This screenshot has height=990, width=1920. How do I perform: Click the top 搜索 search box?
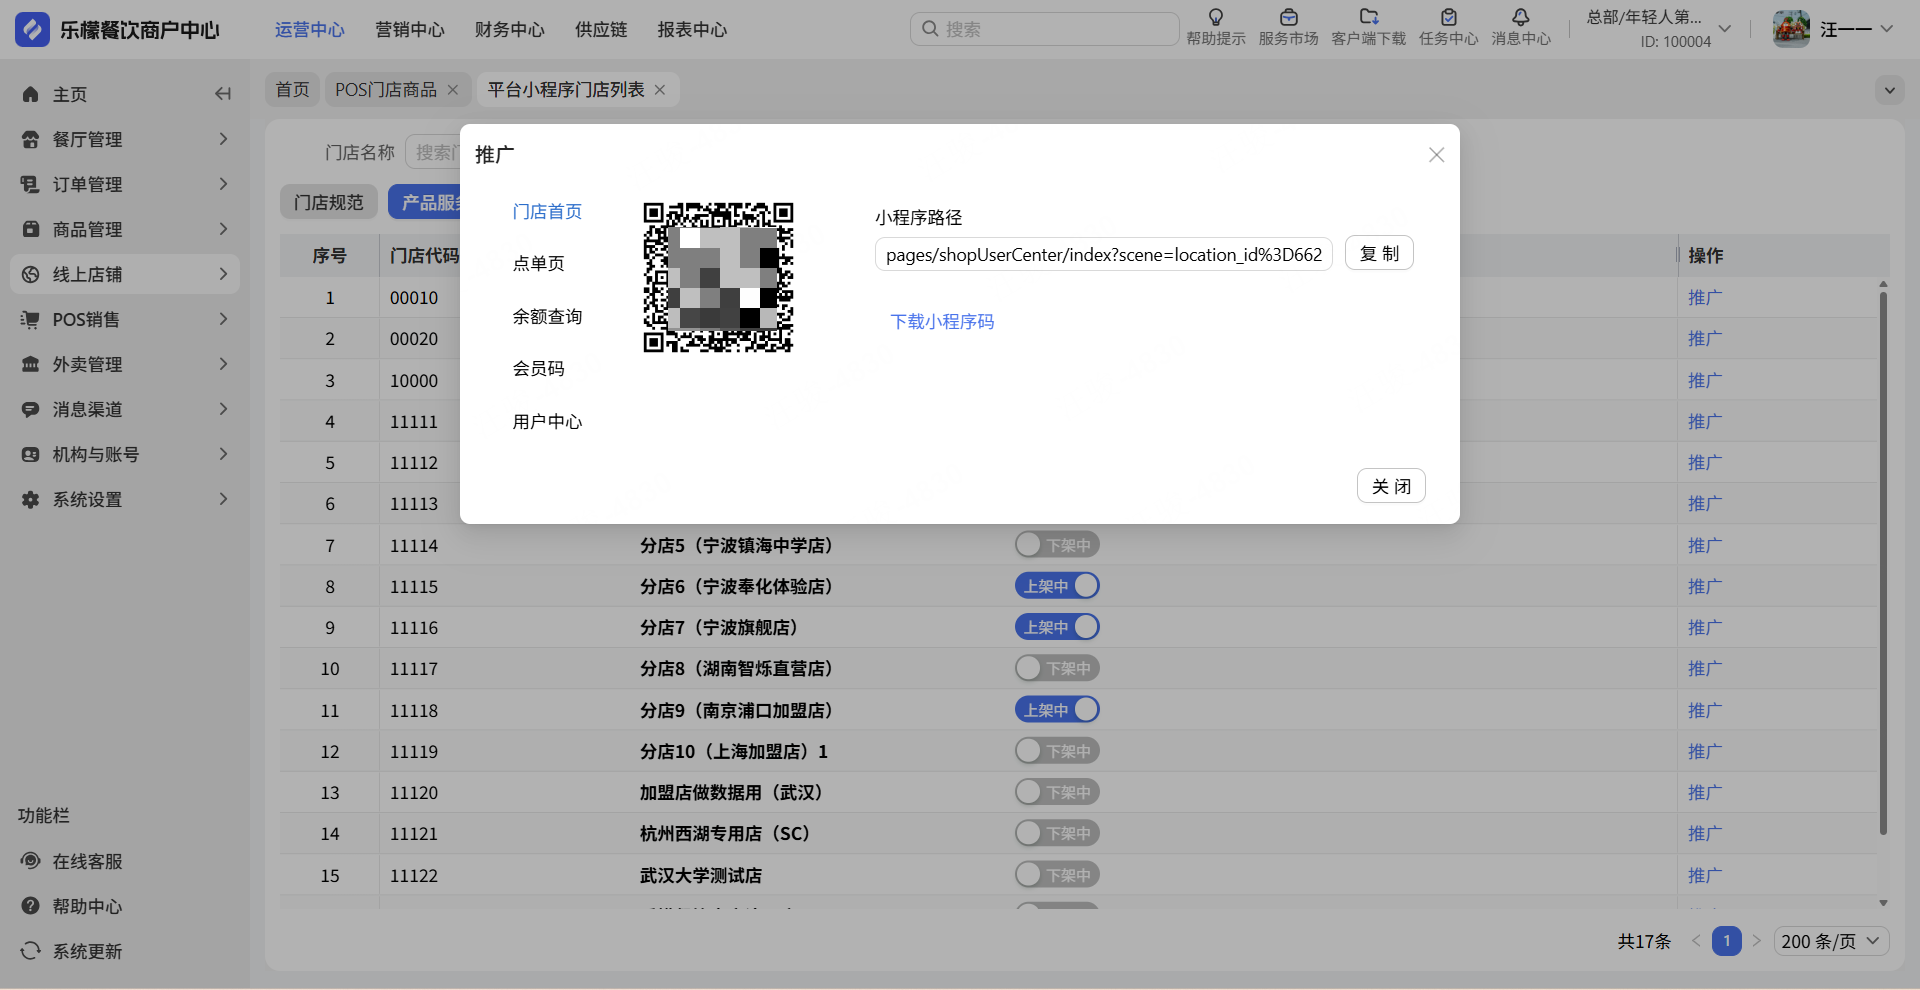point(1045,29)
